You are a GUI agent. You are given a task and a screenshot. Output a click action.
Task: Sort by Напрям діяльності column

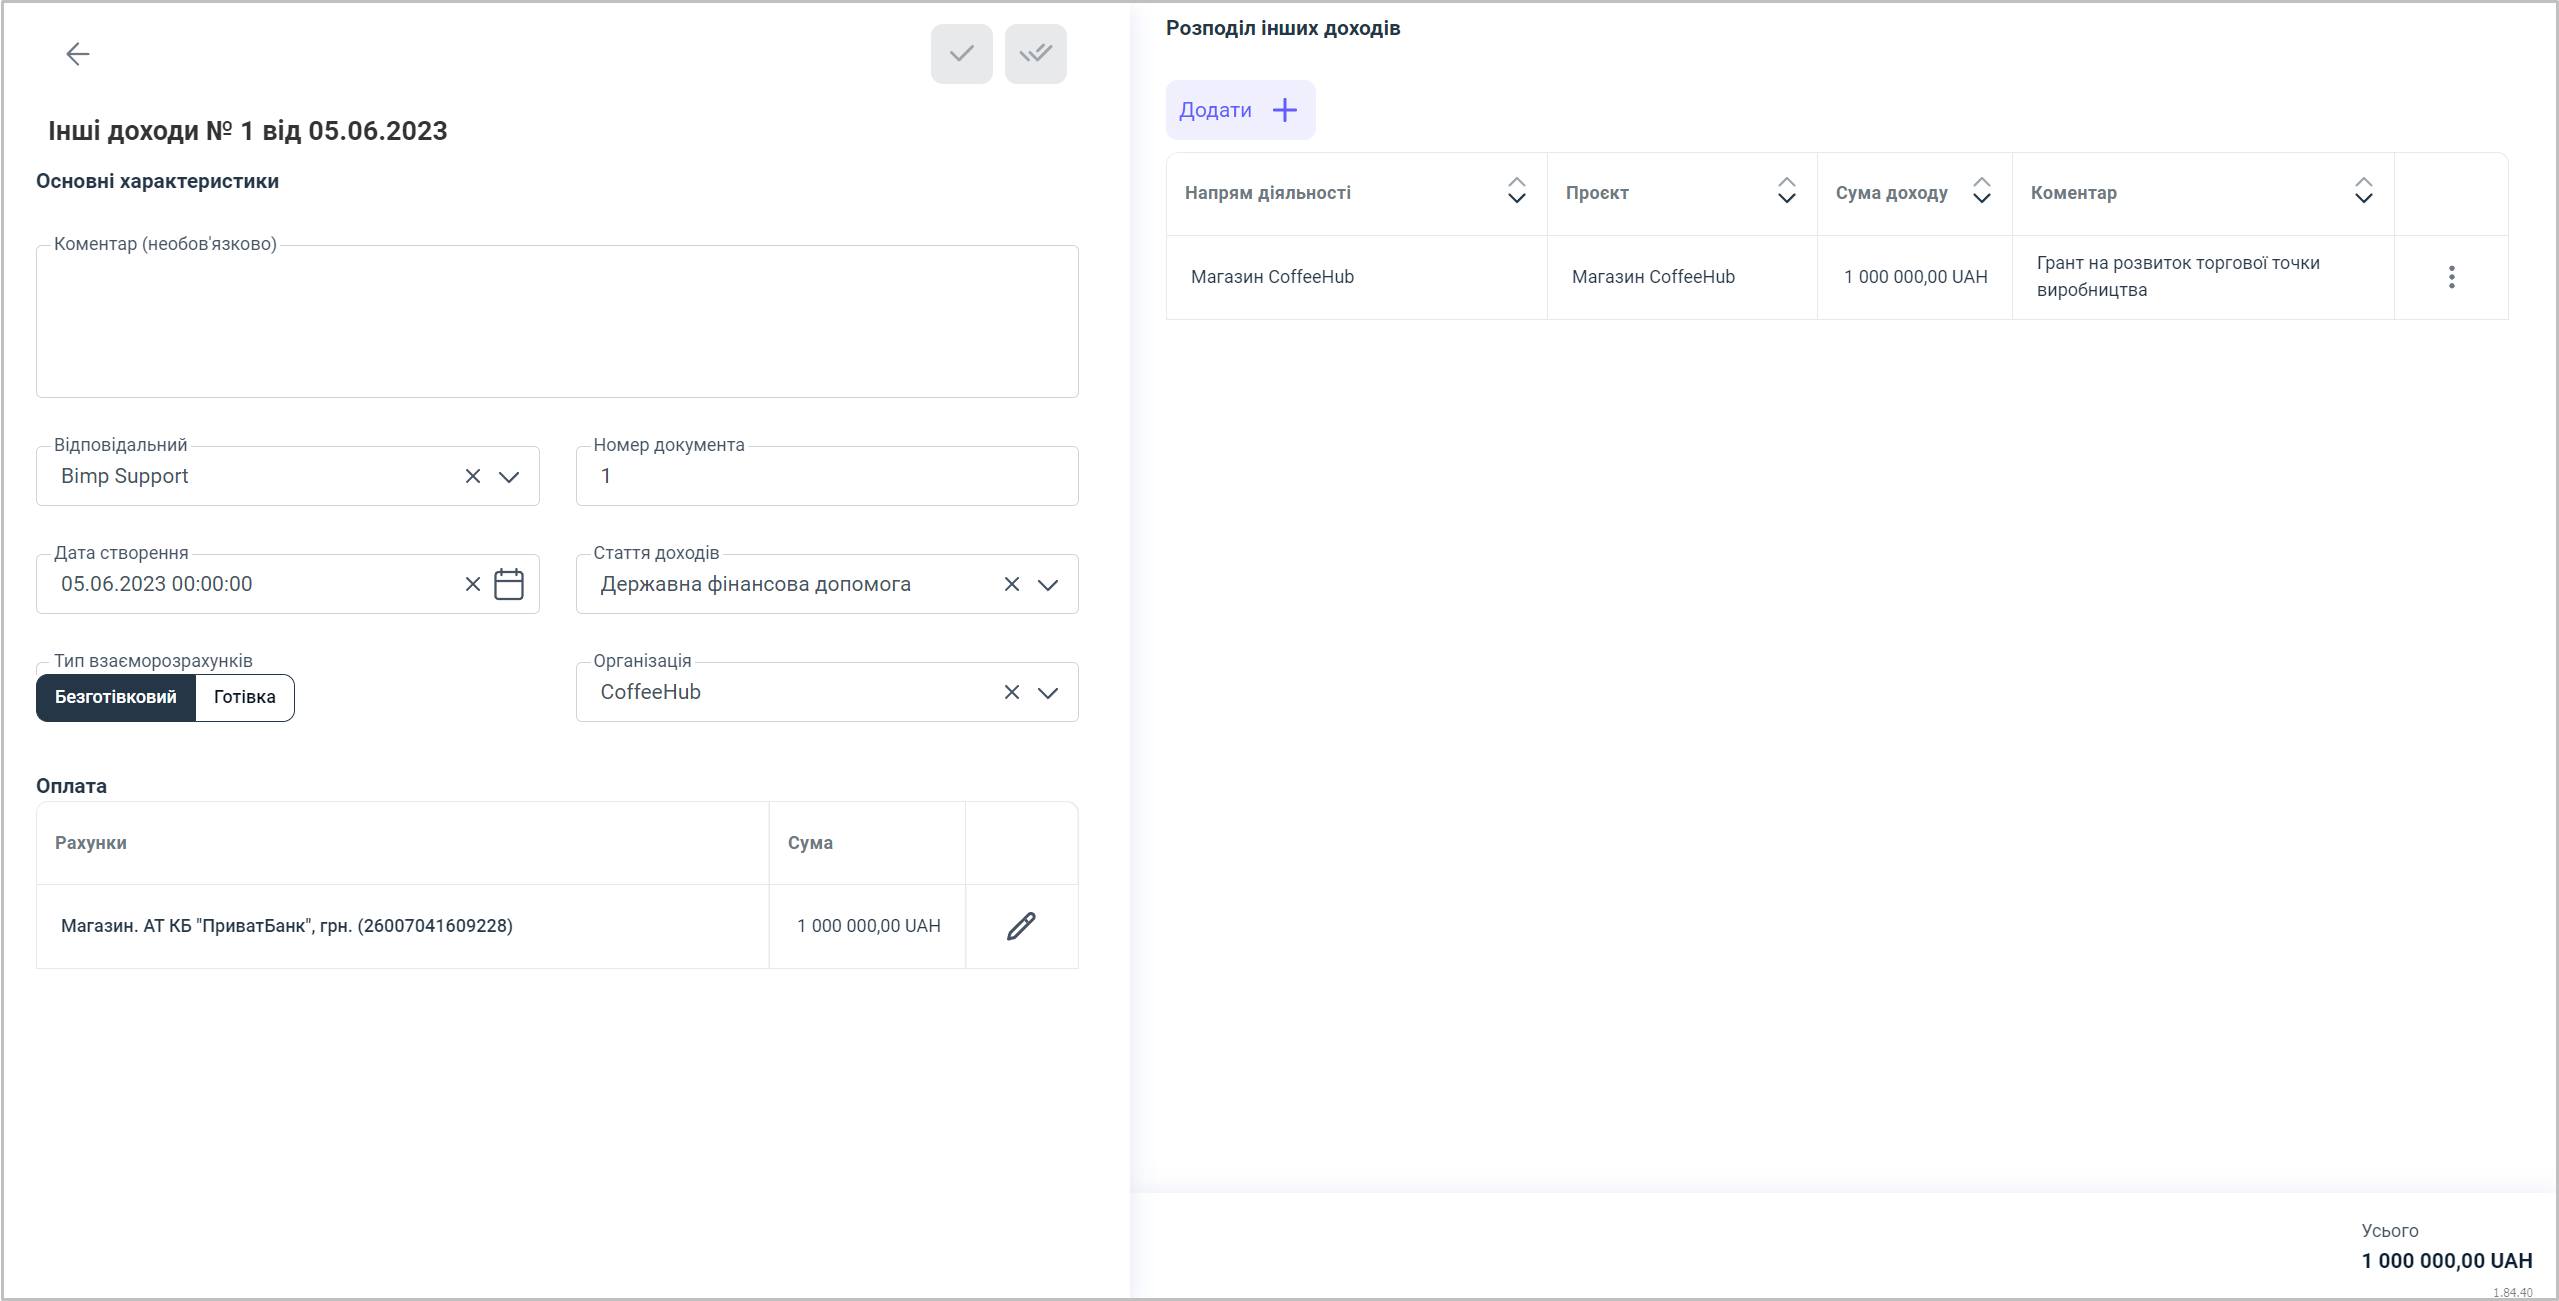(x=1516, y=191)
